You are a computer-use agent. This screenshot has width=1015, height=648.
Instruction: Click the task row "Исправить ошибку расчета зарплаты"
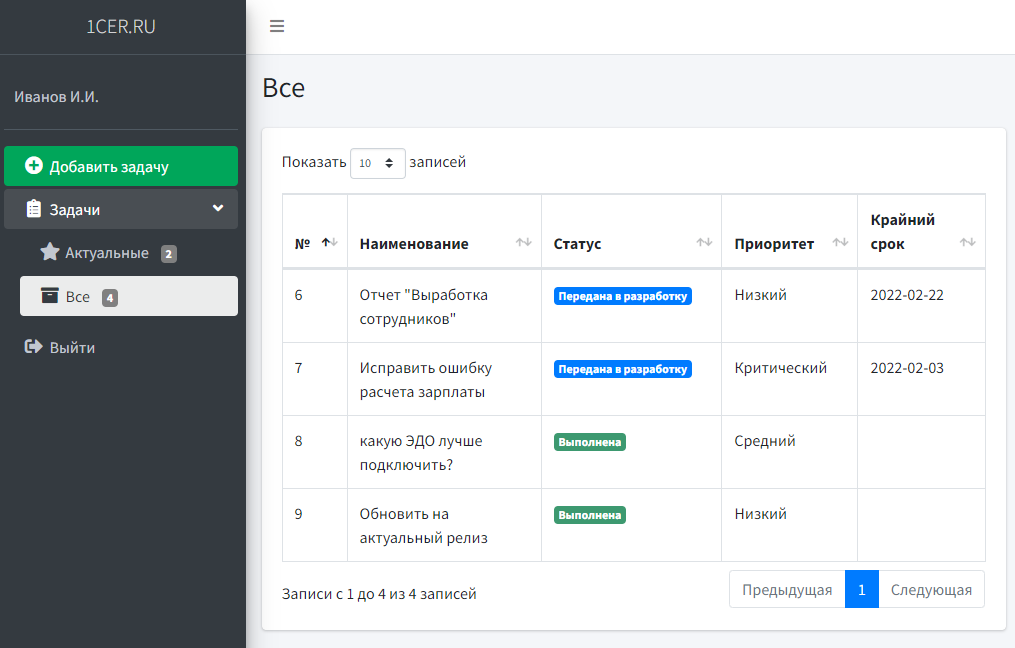[425, 379]
